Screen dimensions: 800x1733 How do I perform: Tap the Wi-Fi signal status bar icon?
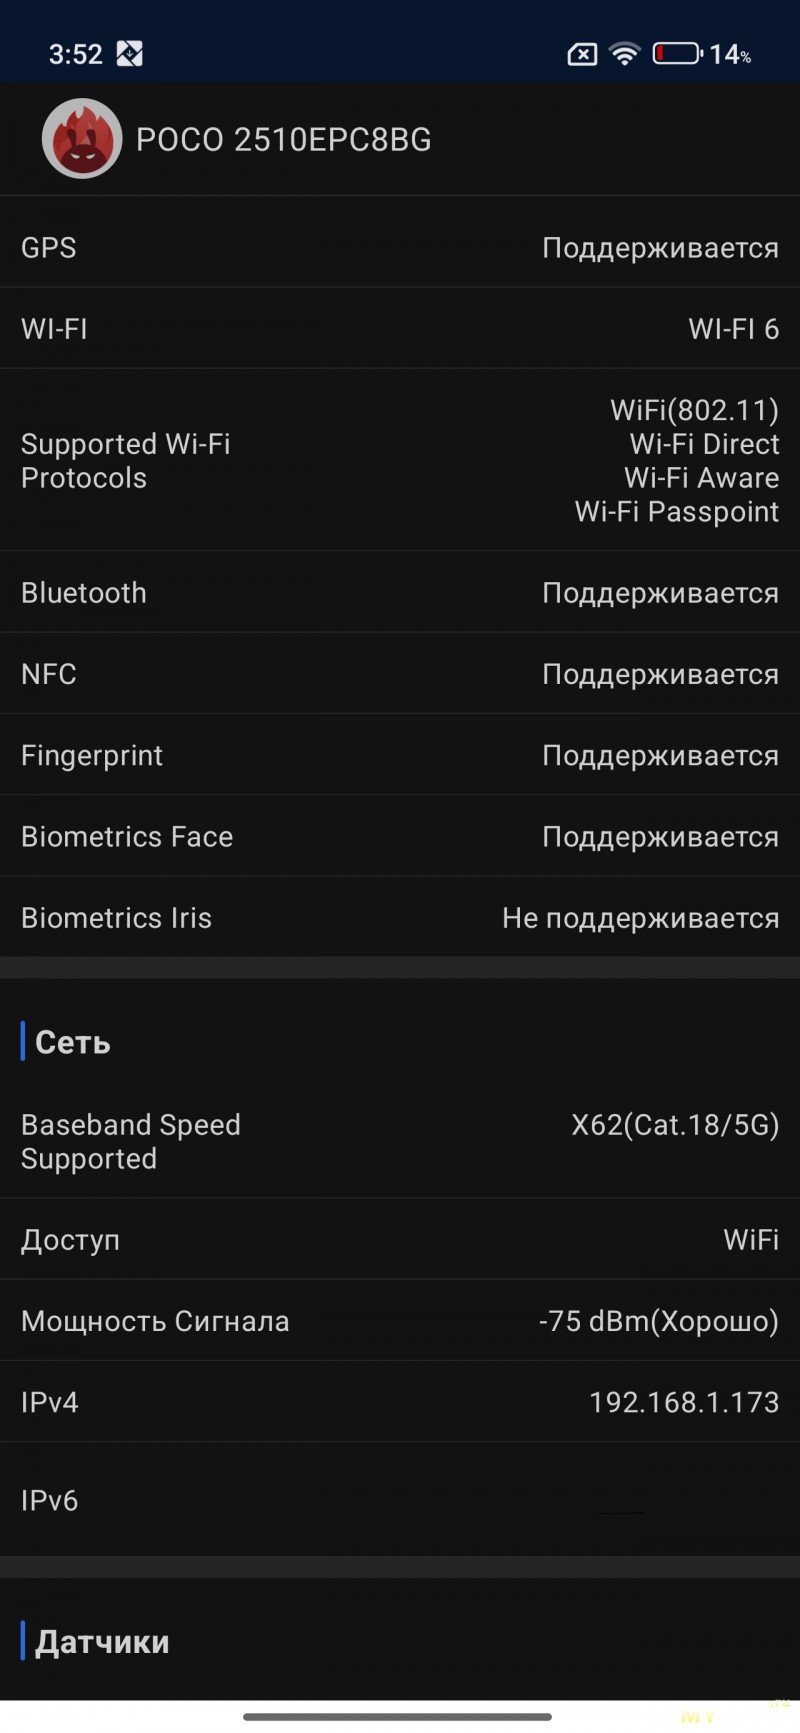point(625,54)
